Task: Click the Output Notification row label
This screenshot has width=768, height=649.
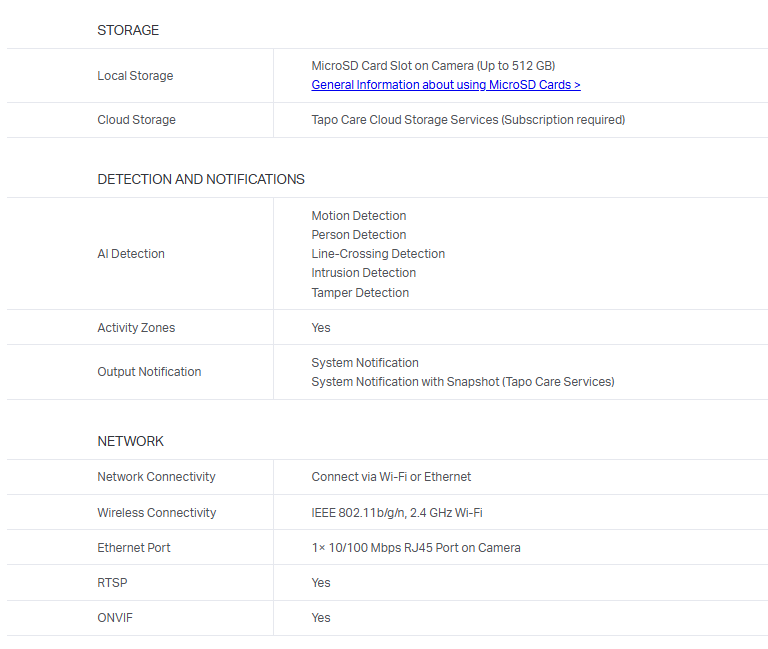Action: tap(149, 372)
